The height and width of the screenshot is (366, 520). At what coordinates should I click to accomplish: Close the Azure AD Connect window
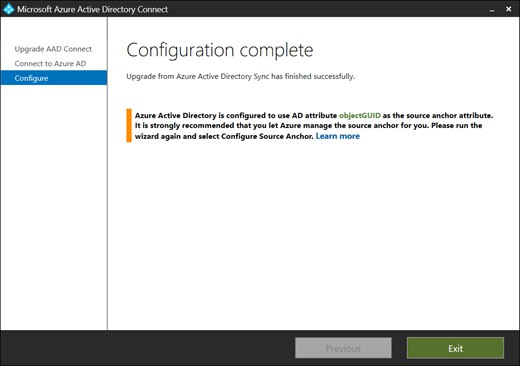tap(509, 9)
